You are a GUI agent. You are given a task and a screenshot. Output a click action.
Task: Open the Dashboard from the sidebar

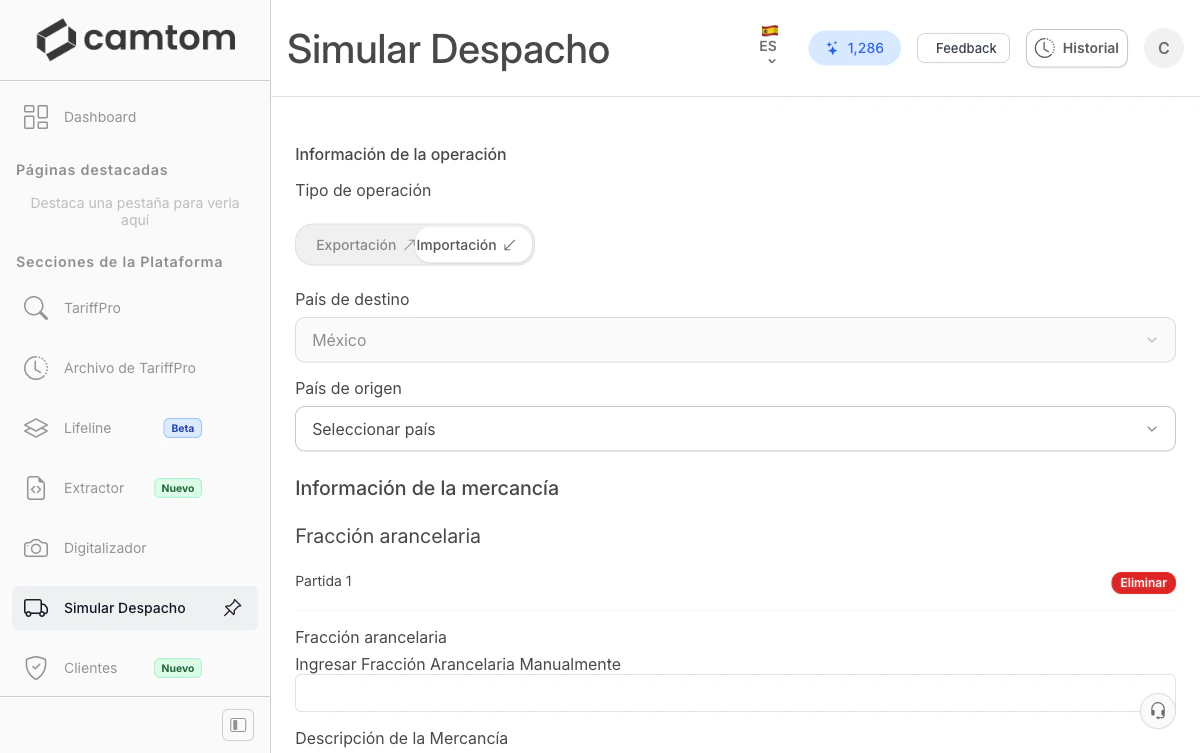pyautogui.click(x=100, y=117)
